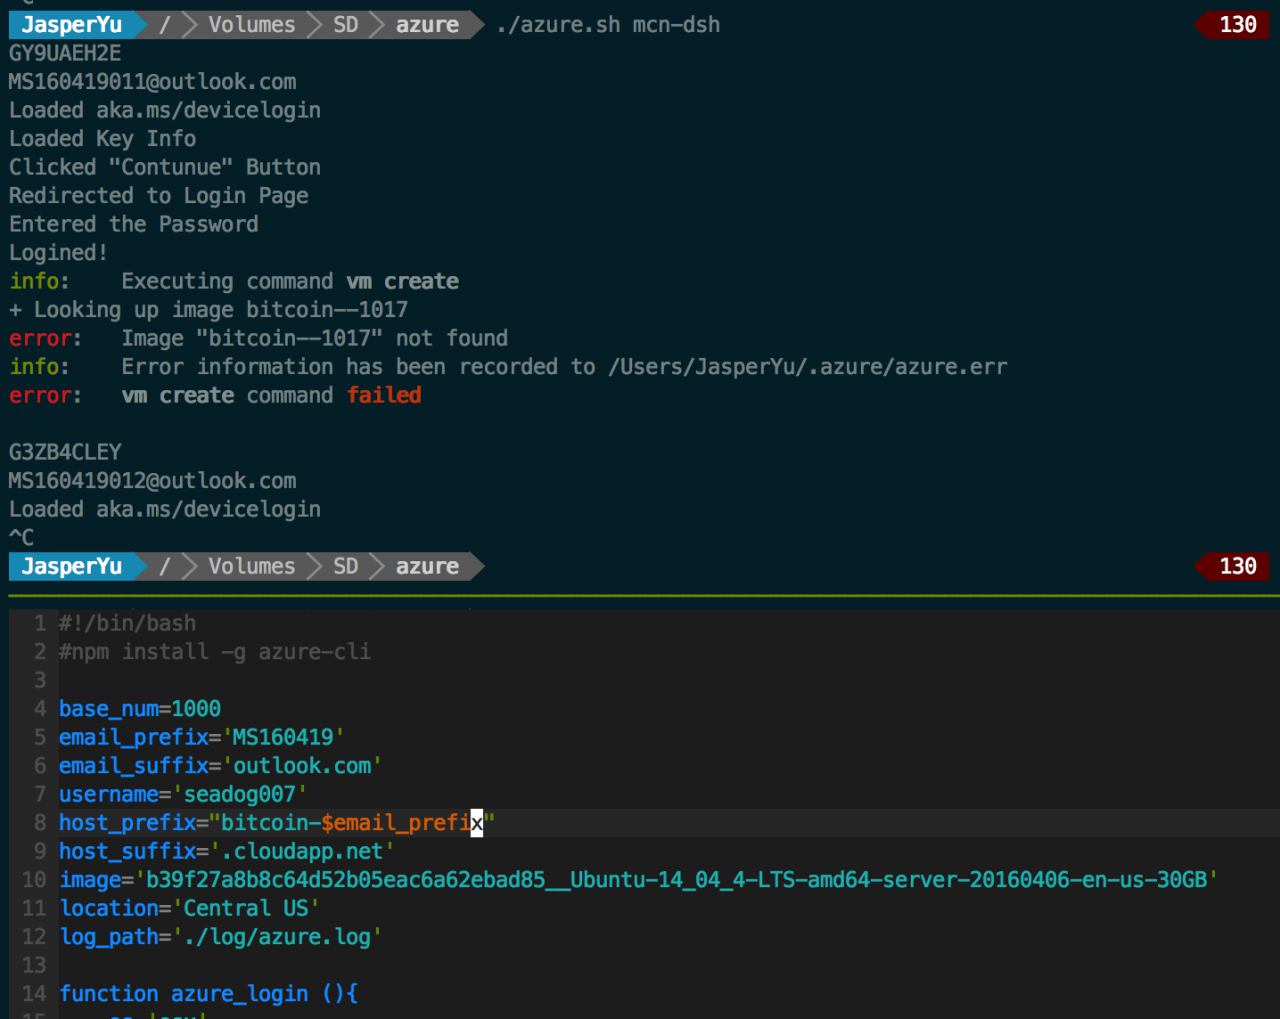The image size is (1280, 1019).
Task: Click JasperYu segment in the bottom prompt
Action: 71,566
